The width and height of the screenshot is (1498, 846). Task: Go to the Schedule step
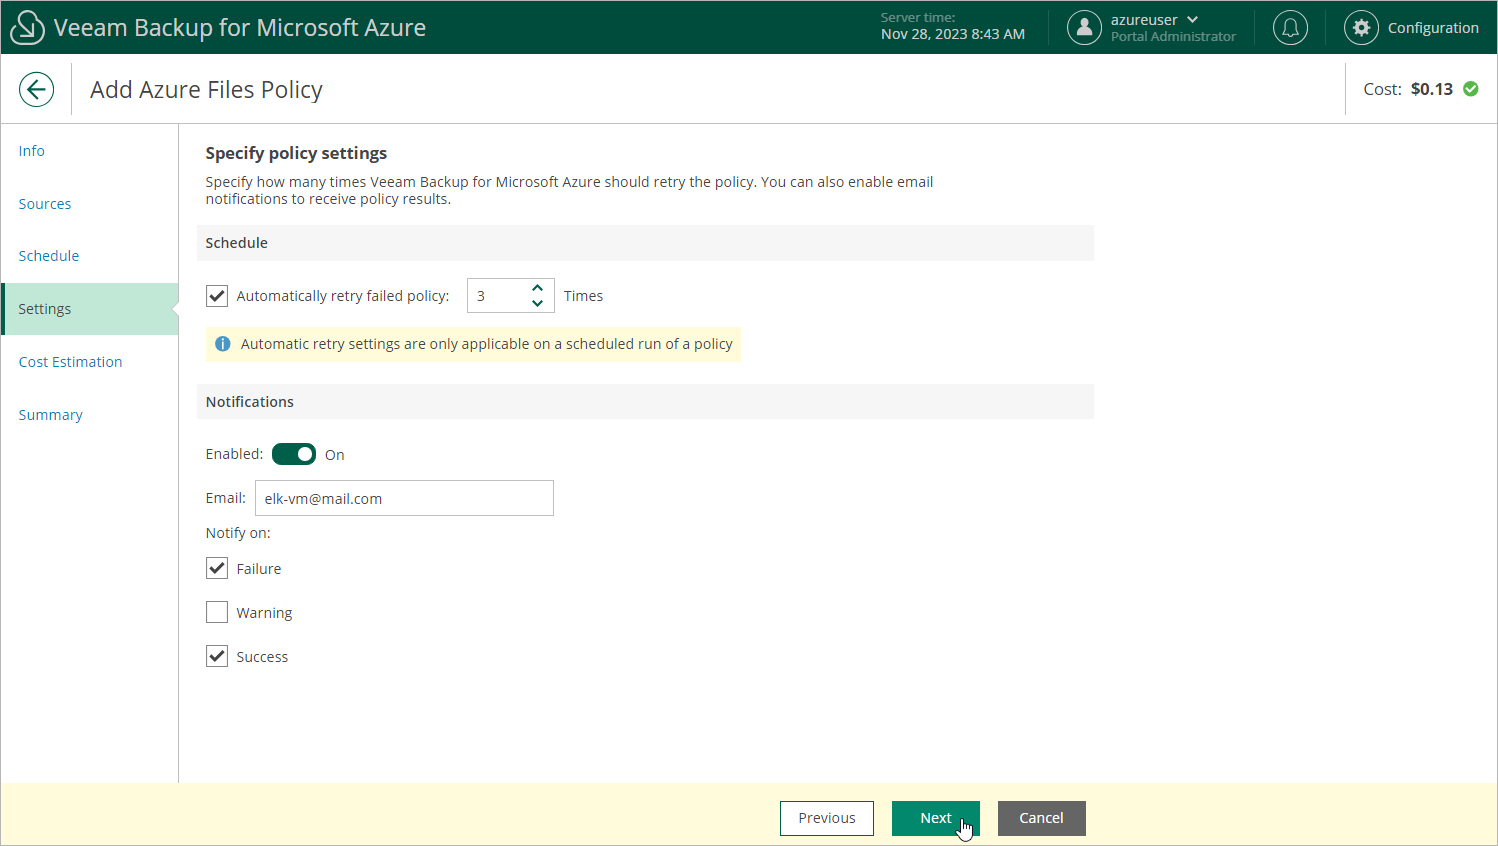click(49, 256)
